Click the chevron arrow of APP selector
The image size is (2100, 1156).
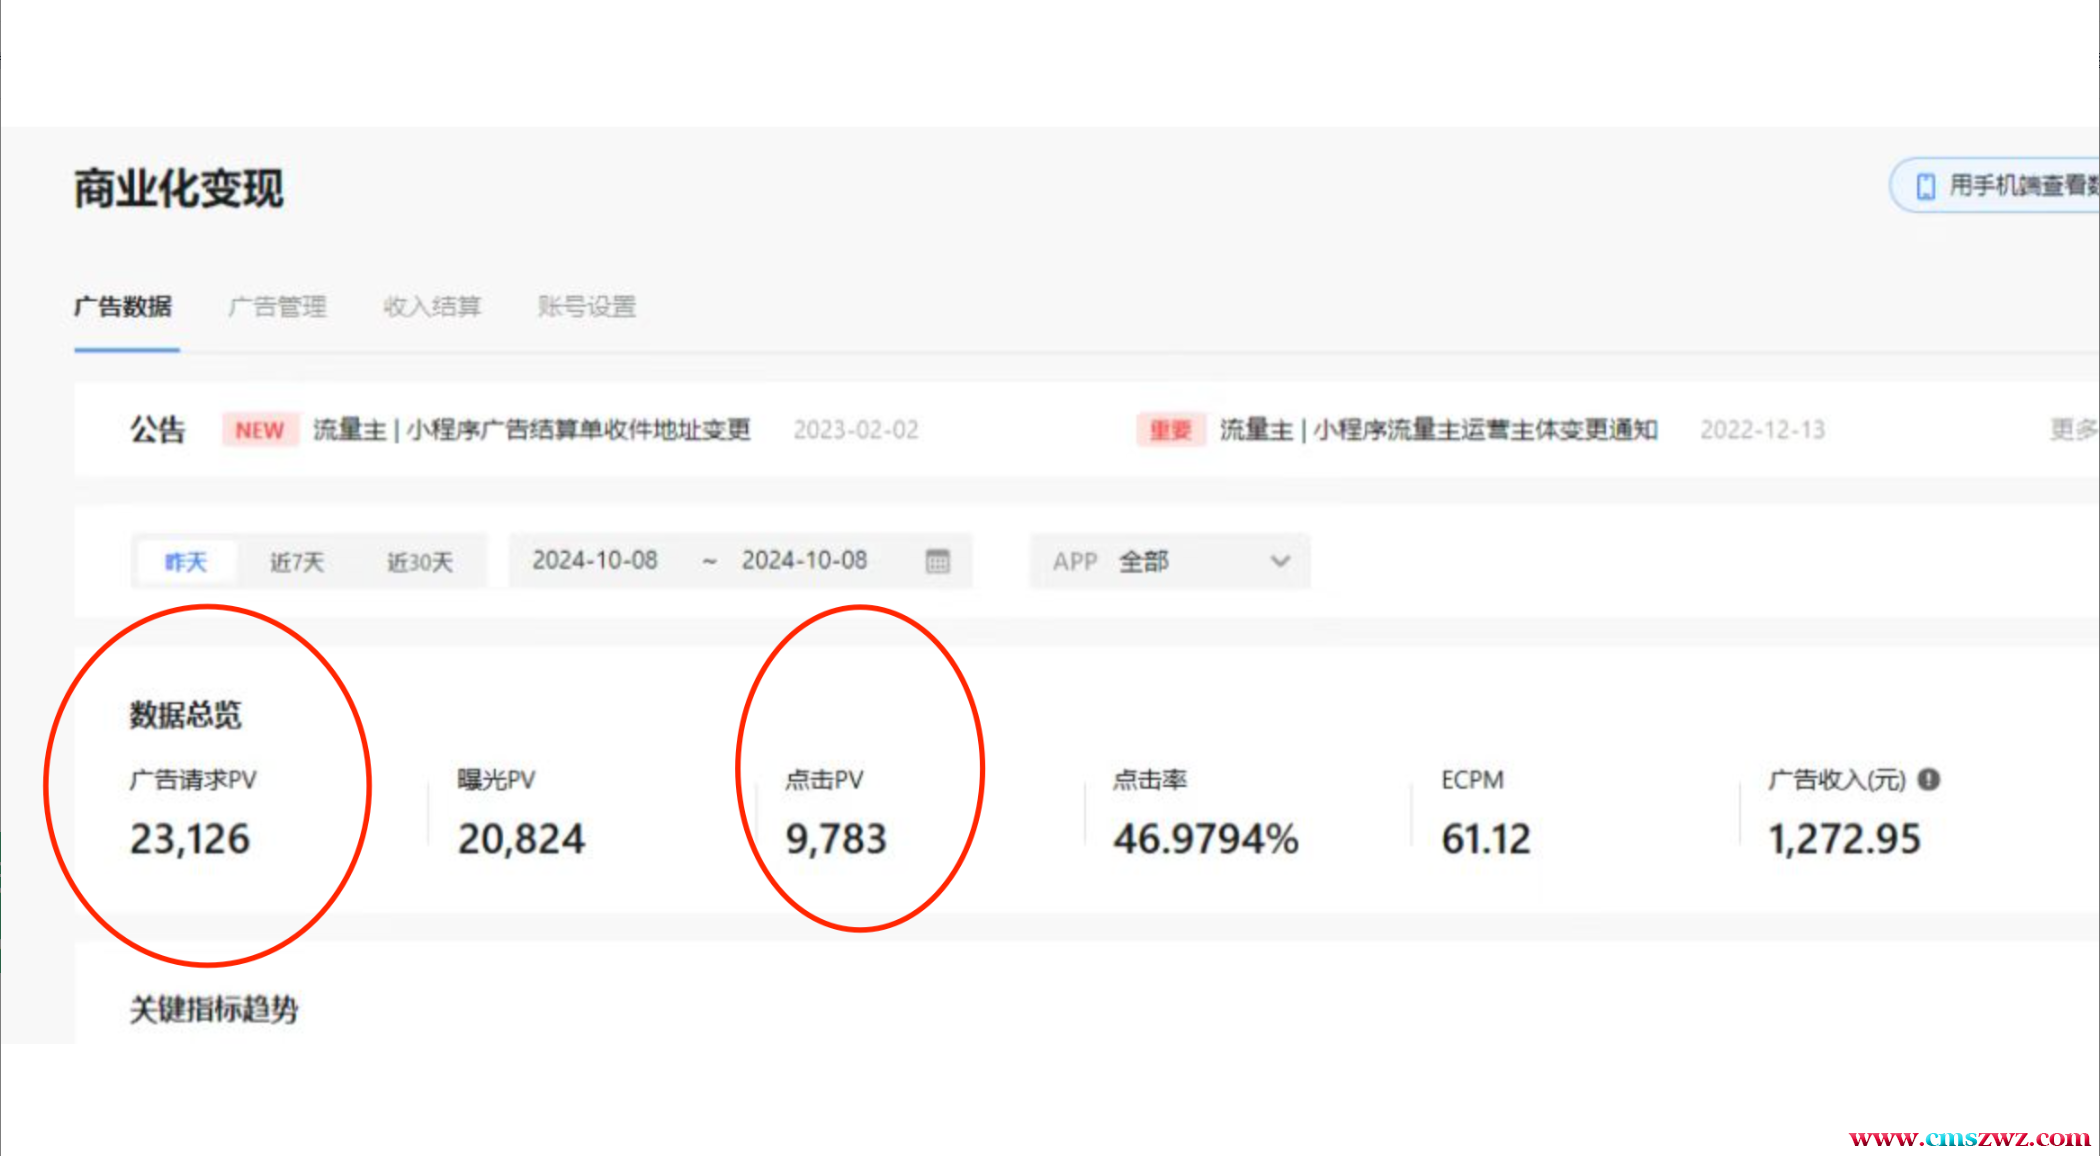click(1280, 561)
